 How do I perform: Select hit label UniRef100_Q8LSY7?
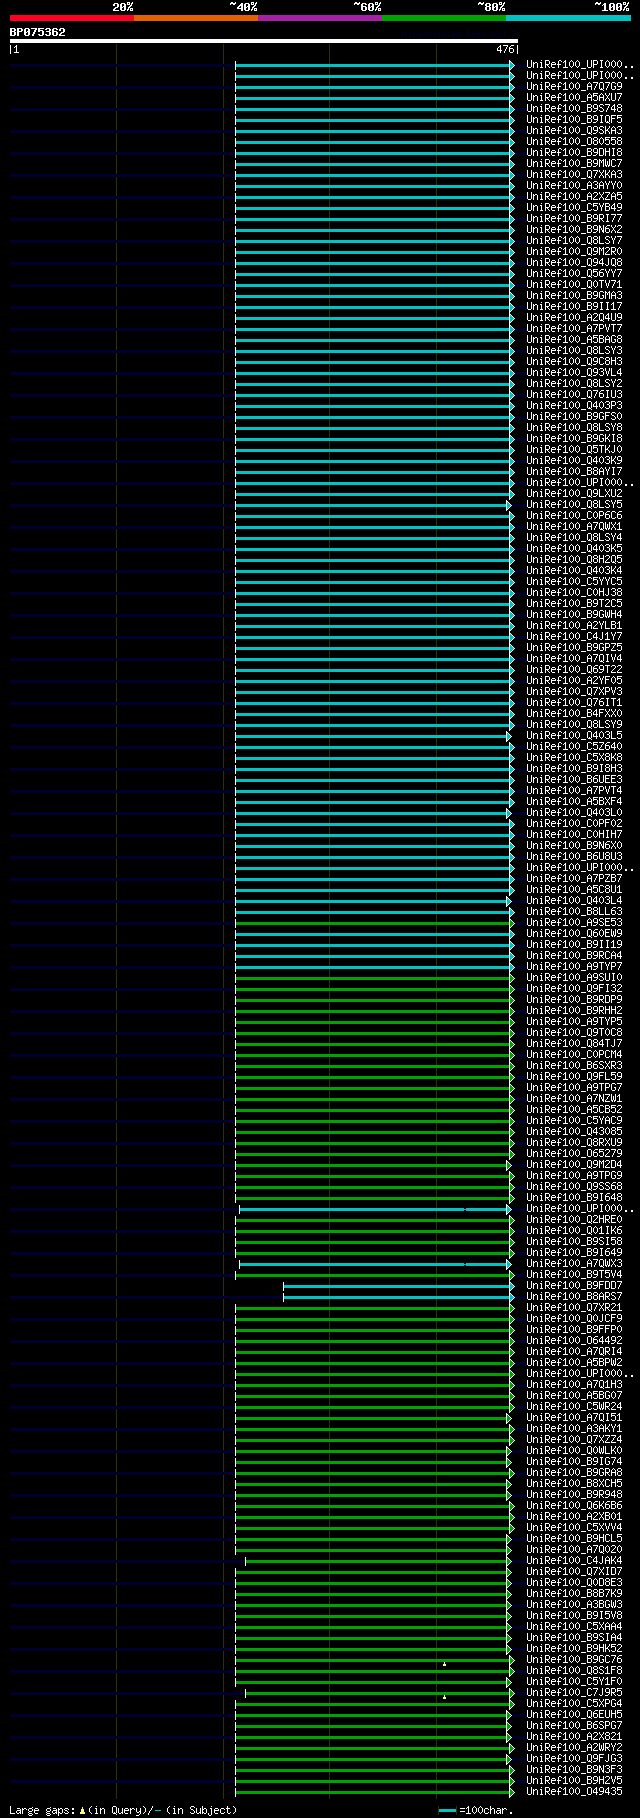click(x=574, y=241)
